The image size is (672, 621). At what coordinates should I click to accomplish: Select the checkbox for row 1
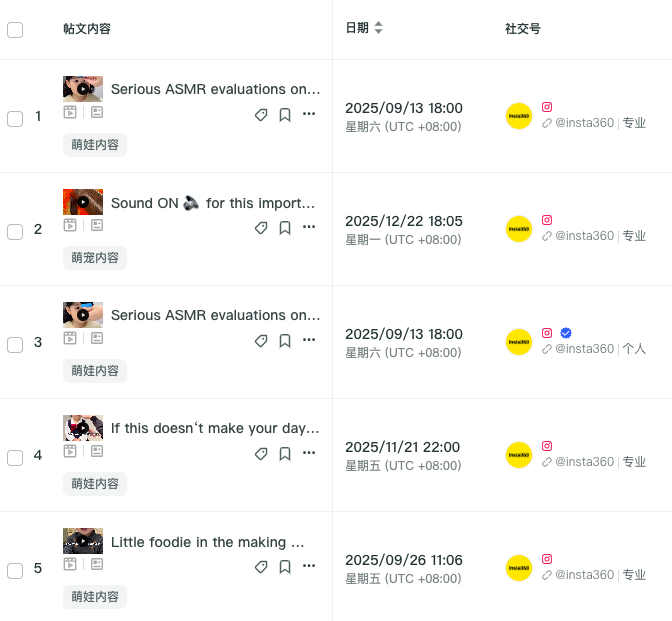click(15, 119)
